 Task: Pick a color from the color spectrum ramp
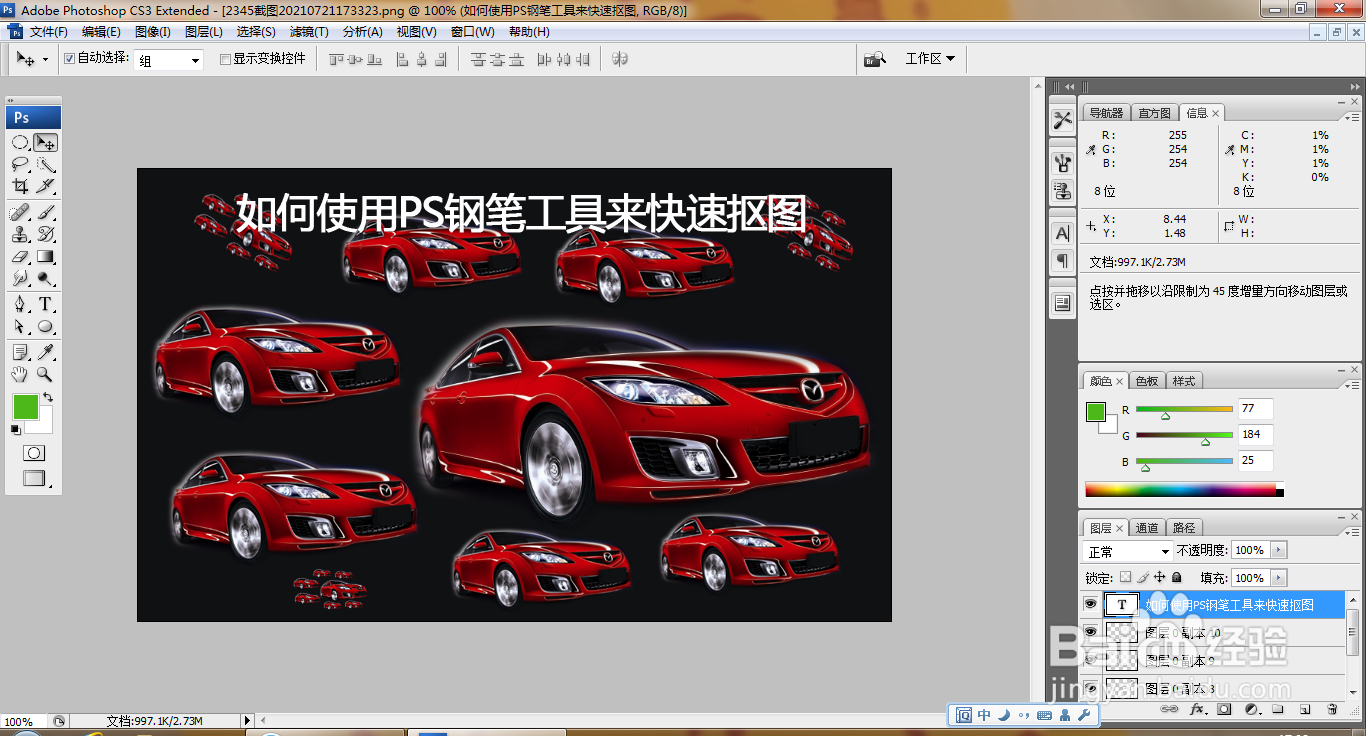point(1180,490)
